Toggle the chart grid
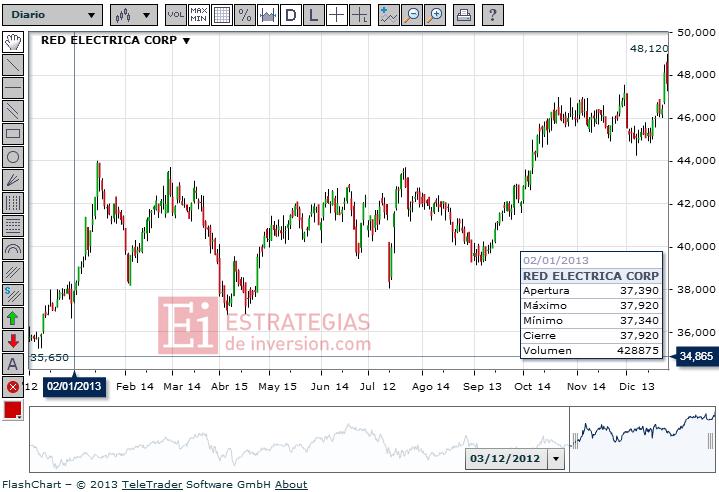This screenshot has width=719, height=492. coord(221,15)
